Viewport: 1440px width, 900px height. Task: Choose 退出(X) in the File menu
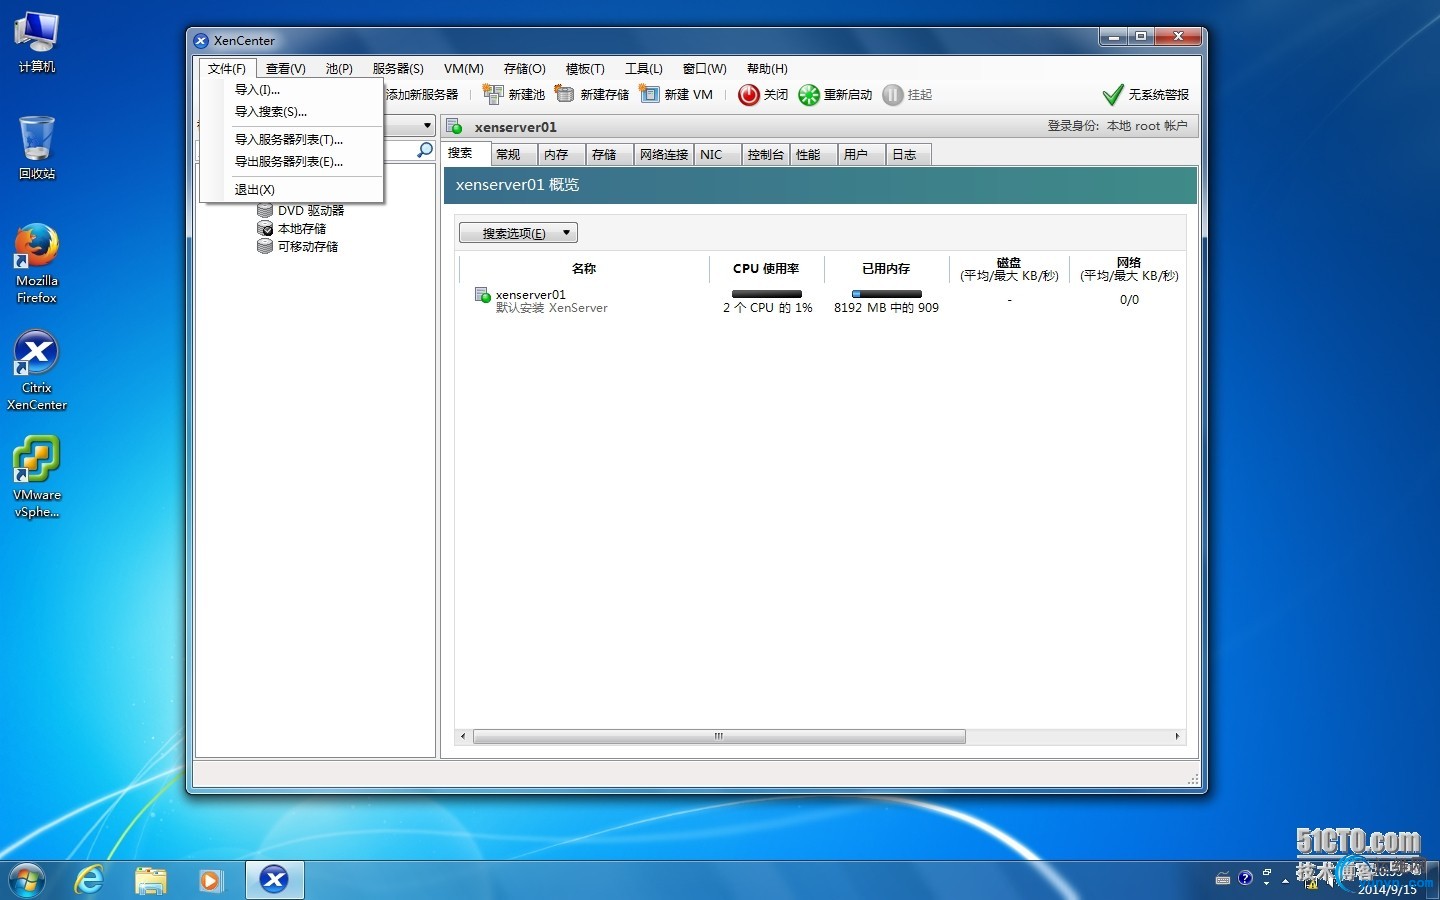coord(254,190)
